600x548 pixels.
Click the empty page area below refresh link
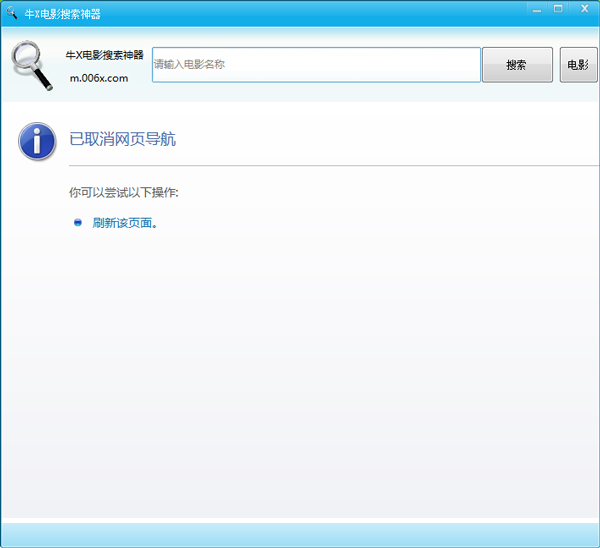[300, 380]
